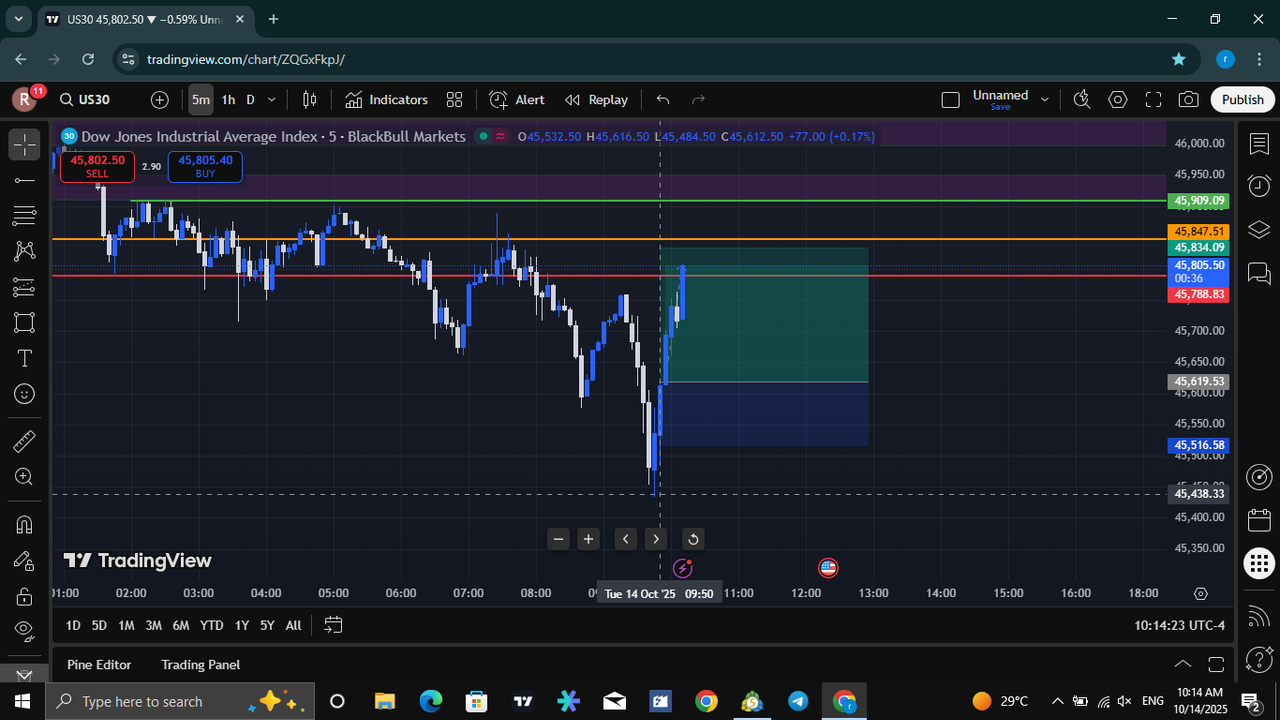Open the Pine Editor tab
The image size is (1280, 720).
[x=99, y=664]
